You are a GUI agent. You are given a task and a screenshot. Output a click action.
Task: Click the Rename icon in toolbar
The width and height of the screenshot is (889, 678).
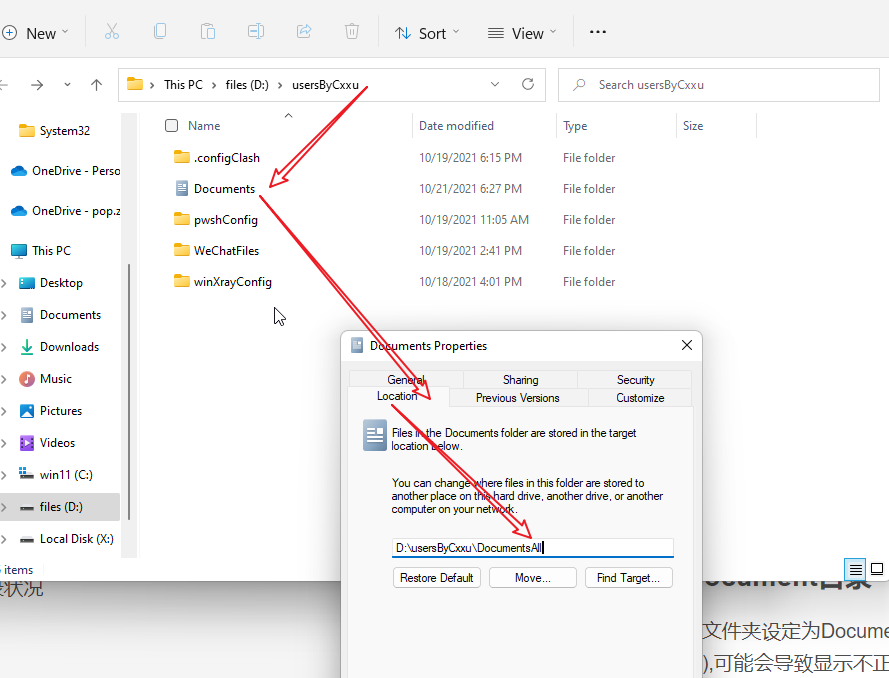[256, 31]
